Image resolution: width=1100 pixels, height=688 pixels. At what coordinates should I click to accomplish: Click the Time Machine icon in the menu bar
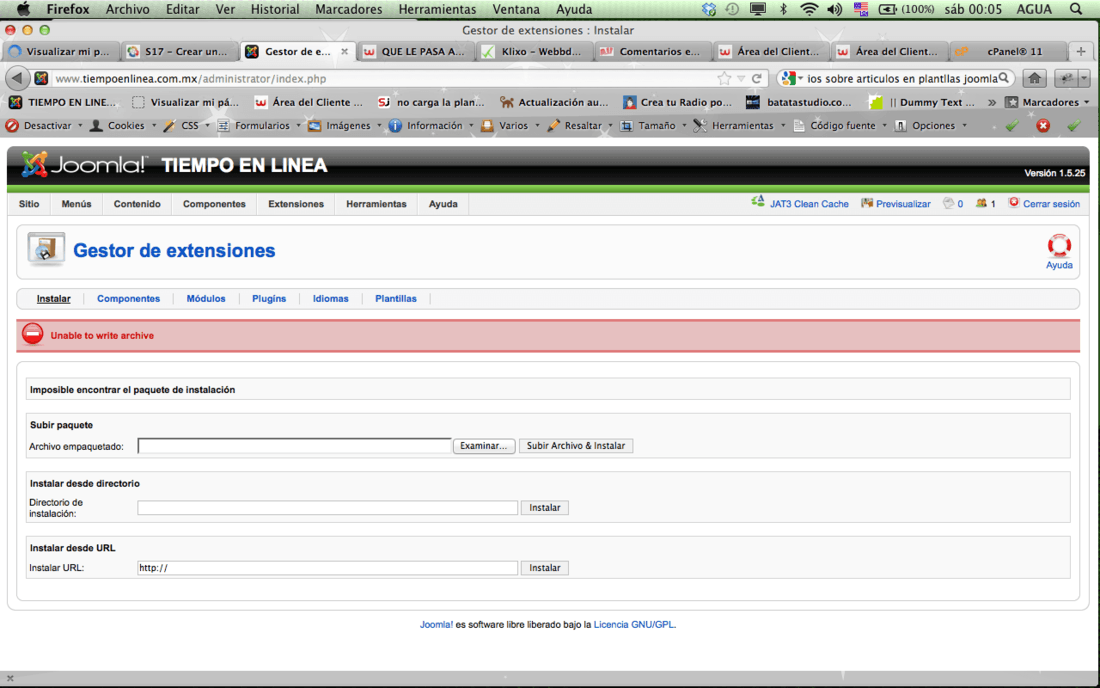(732, 9)
